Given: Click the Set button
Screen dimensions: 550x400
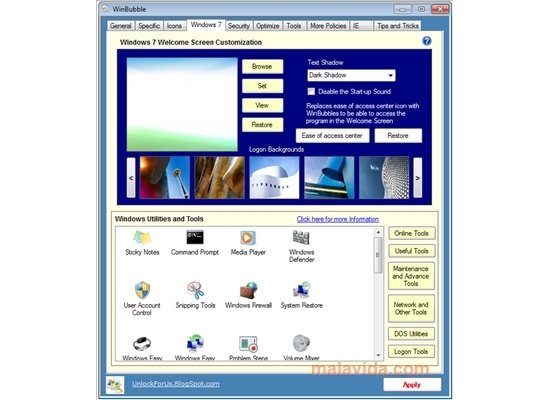Looking at the screenshot, I should pyautogui.click(x=262, y=86).
